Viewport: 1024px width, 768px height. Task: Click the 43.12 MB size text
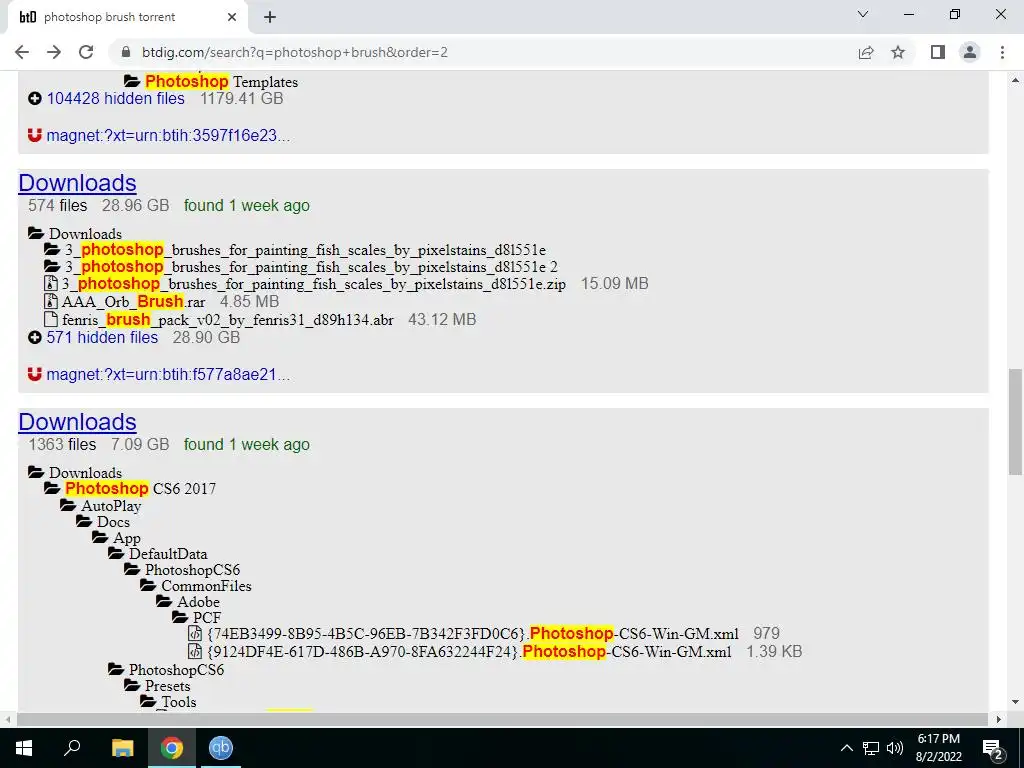[442, 319]
